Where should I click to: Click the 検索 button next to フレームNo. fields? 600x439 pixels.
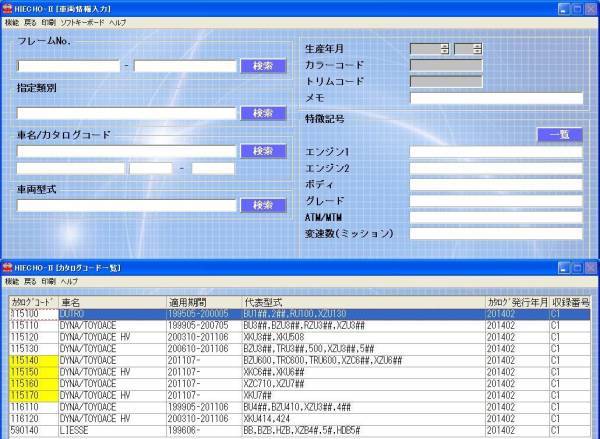click(x=263, y=66)
